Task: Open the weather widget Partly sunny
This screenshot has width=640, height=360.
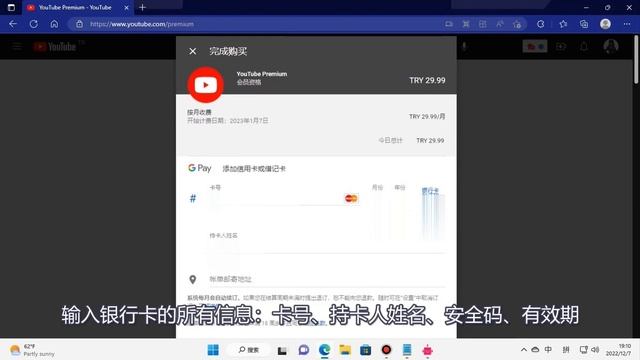Action: pyautogui.click(x=33, y=350)
